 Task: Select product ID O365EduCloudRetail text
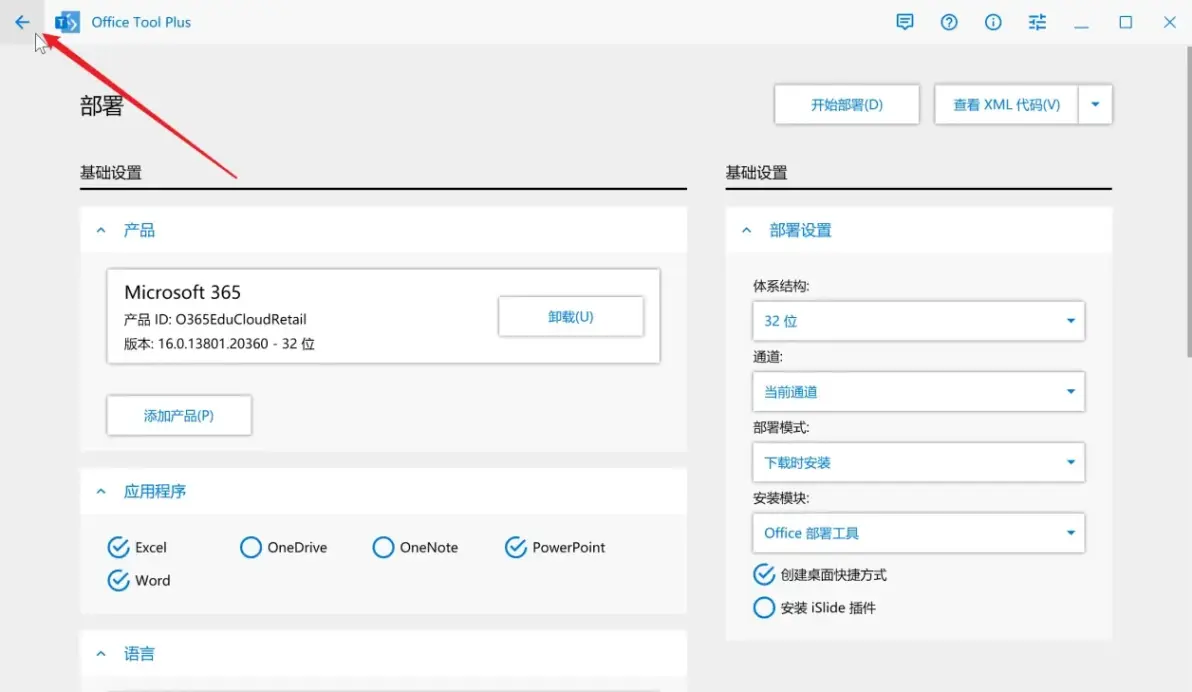241,319
